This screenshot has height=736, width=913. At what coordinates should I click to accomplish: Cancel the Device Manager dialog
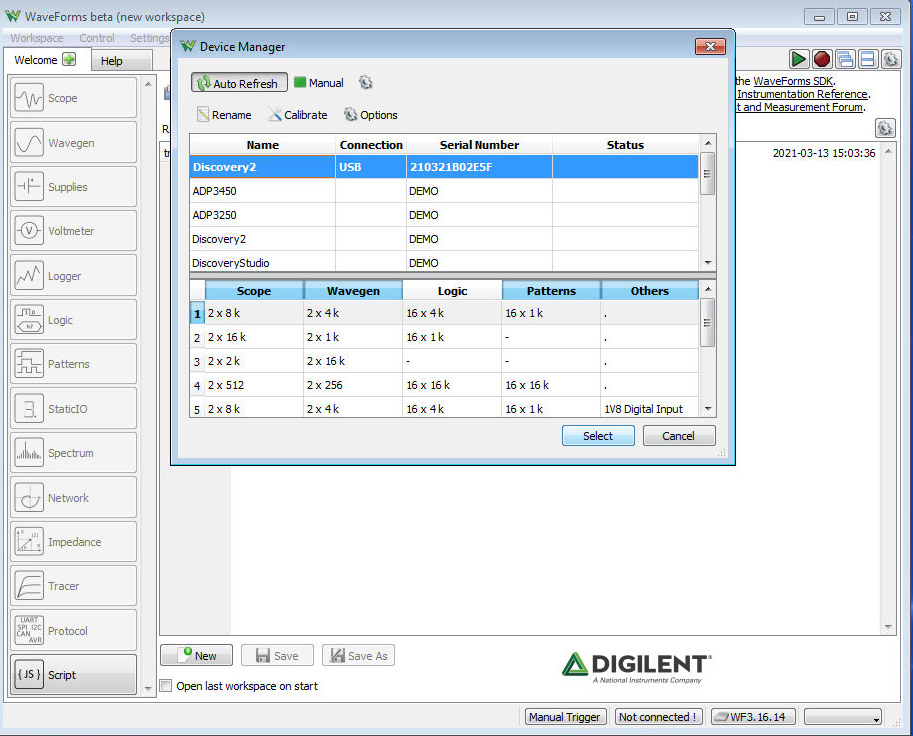pyautogui.click(x=679, y=436)
